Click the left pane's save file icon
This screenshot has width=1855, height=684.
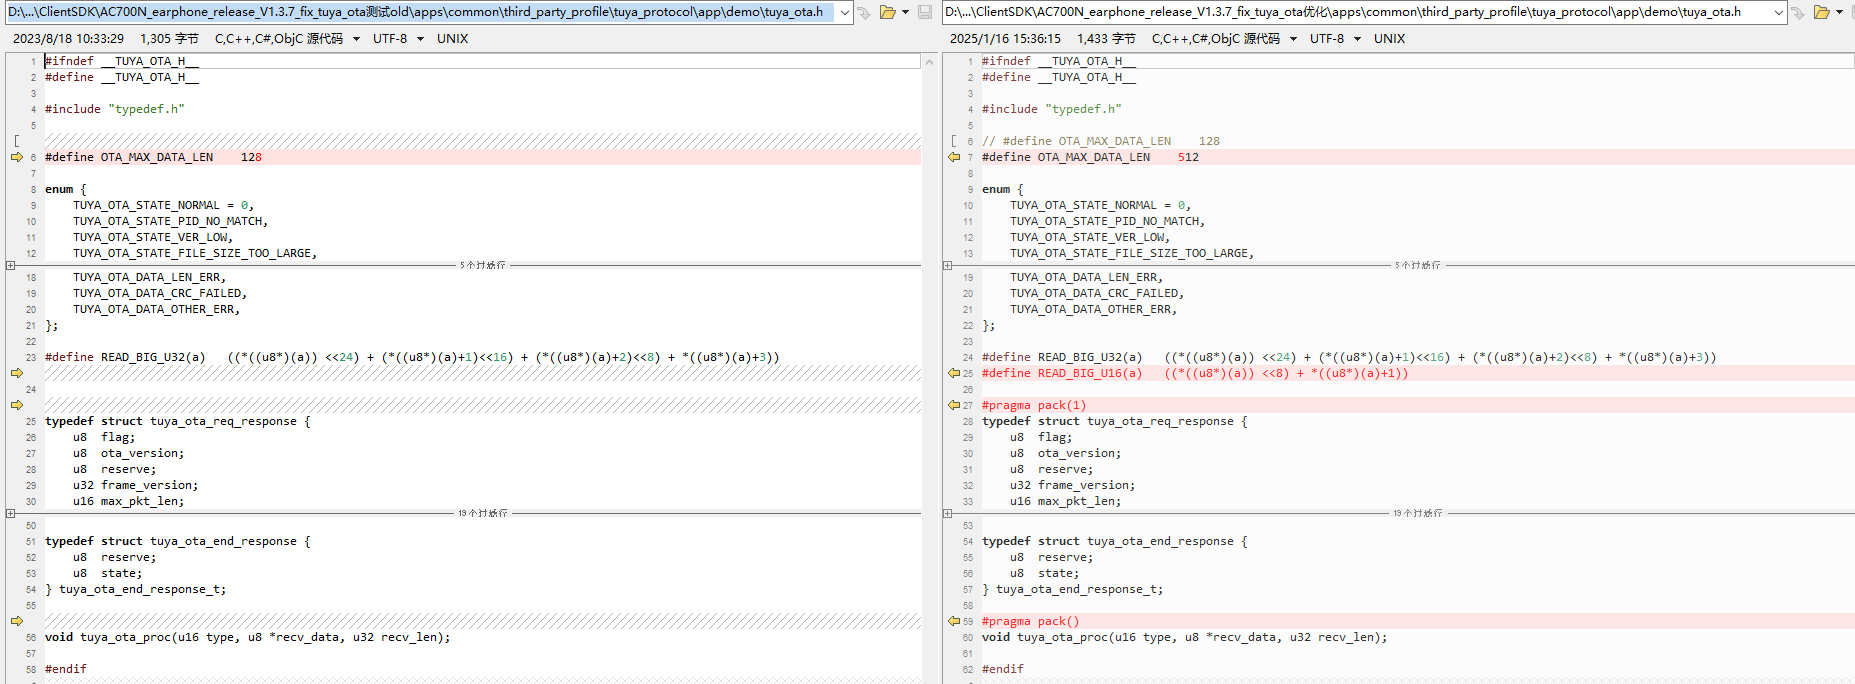tap(925, 13)
